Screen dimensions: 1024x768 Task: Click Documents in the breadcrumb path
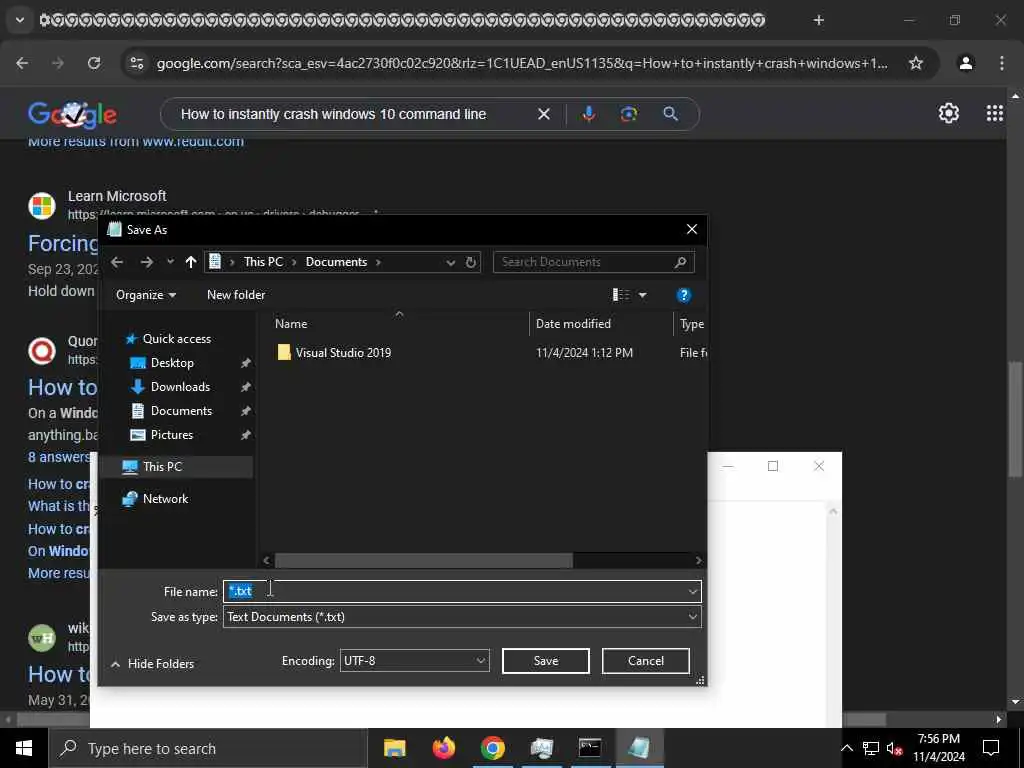tap(336, 262)
